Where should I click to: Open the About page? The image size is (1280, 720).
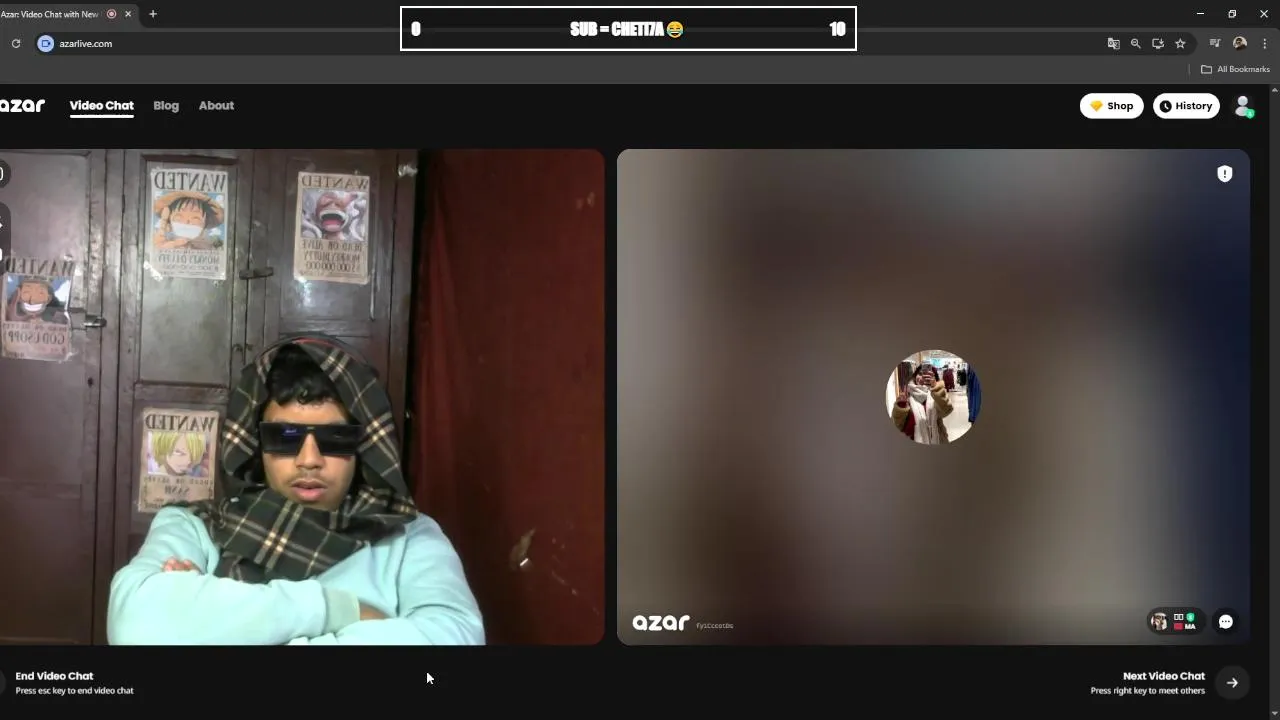coord(216,105)
